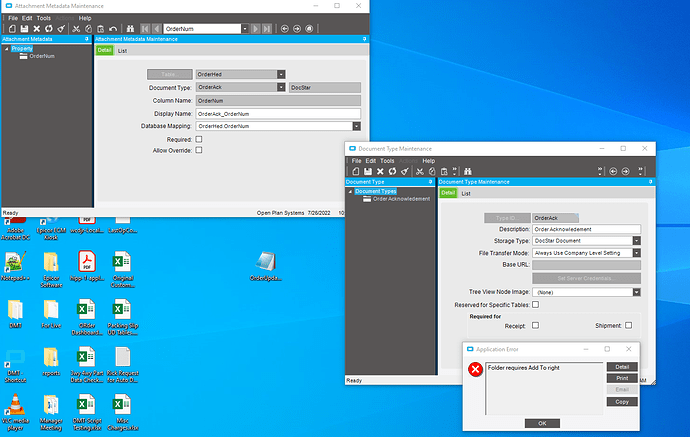Open Epicor Software folder on desktop
Screen dimensions: 690x437
51,269
